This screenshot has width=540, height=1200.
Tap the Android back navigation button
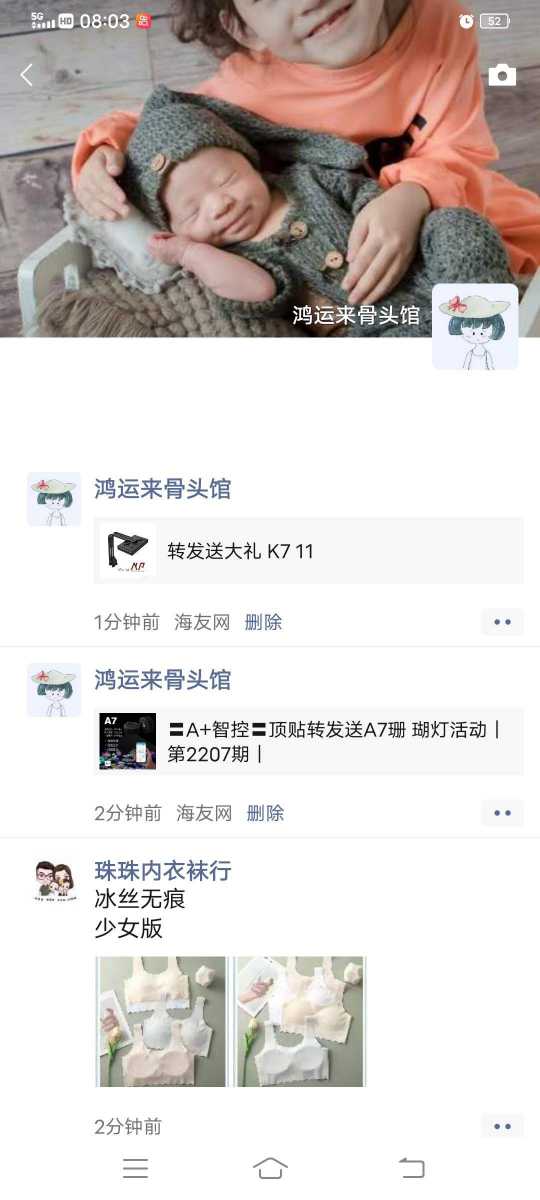(x=411, y=1168)
